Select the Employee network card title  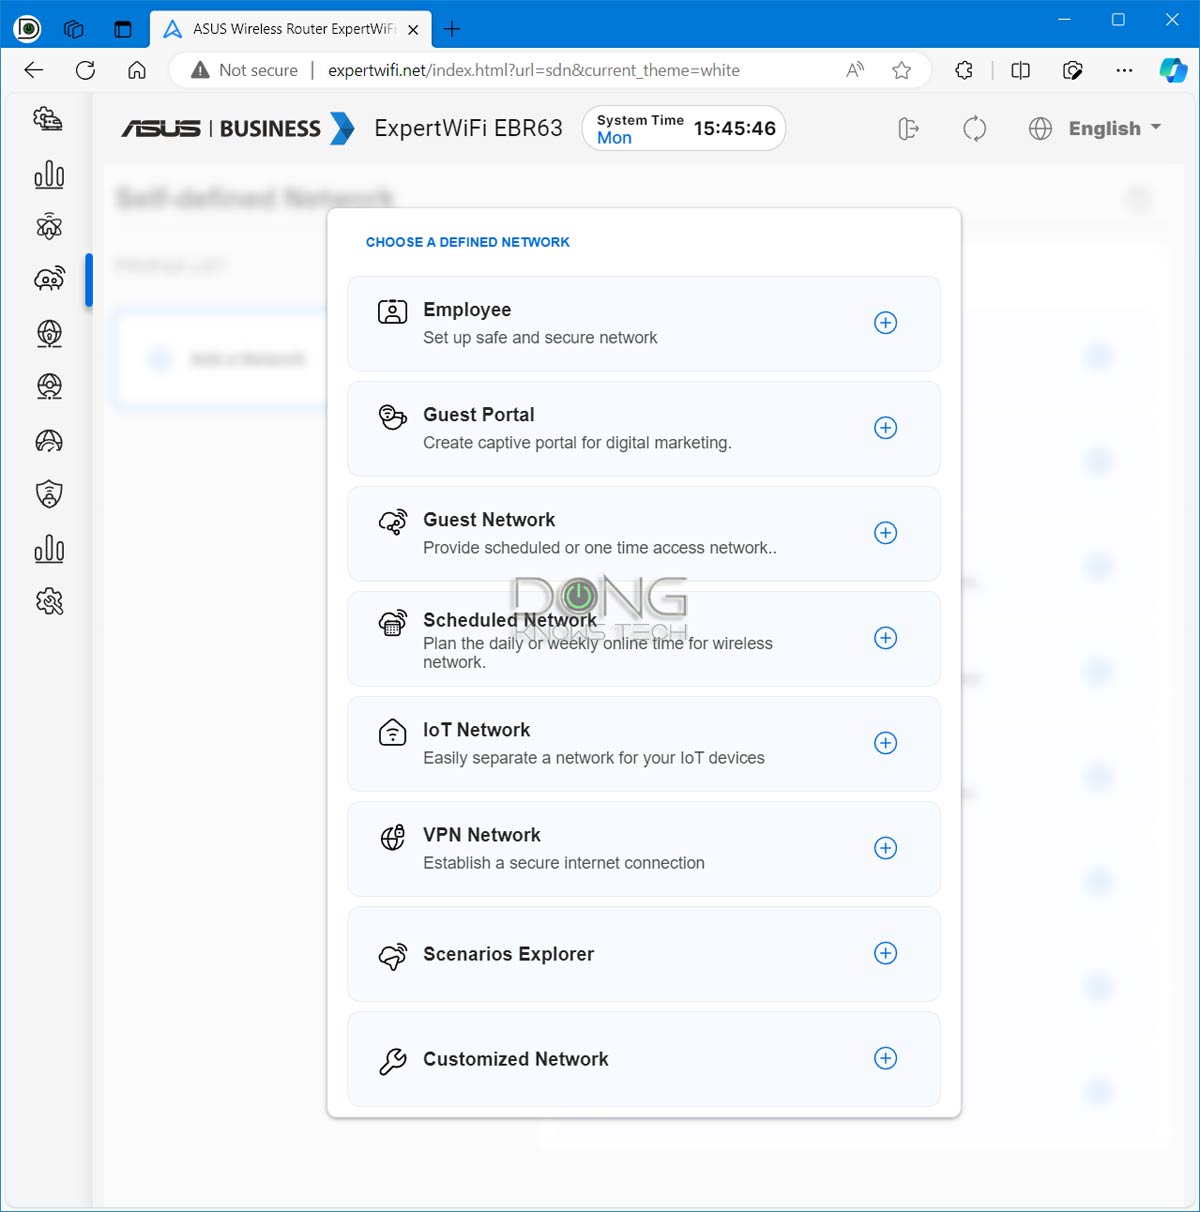coord(467,310)
